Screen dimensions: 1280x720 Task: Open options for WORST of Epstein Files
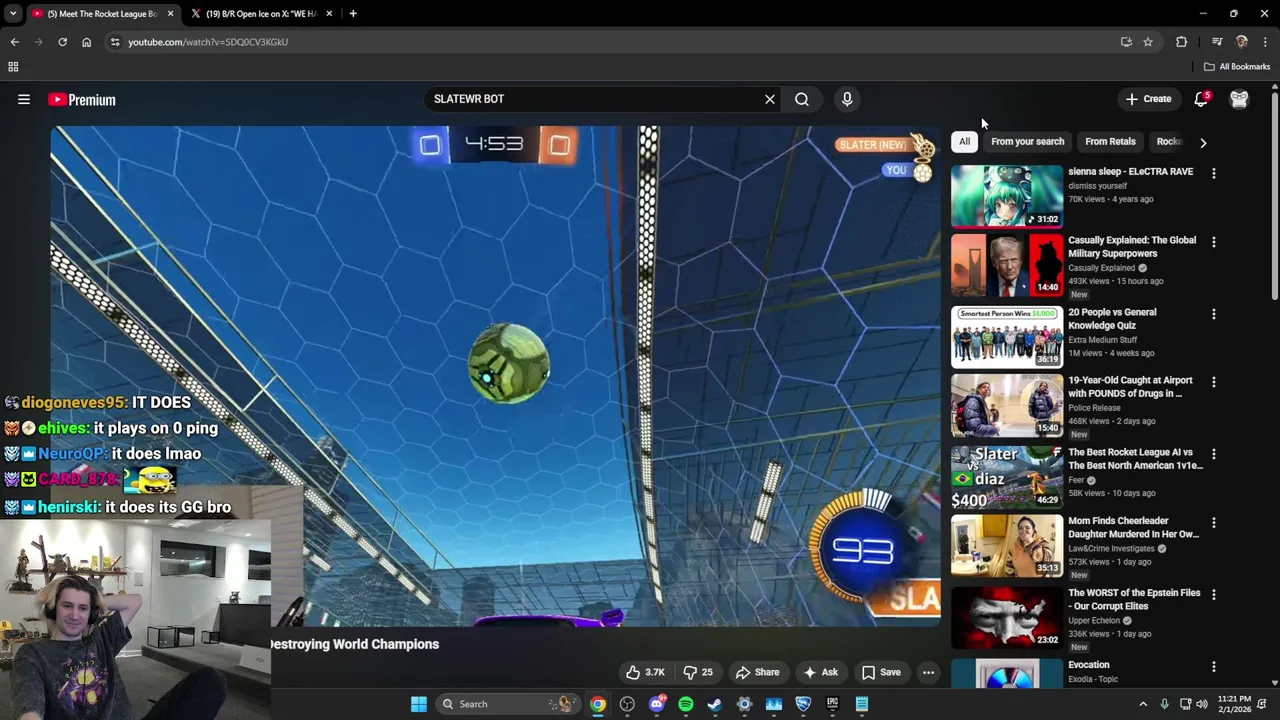[x=1214, y=594]
